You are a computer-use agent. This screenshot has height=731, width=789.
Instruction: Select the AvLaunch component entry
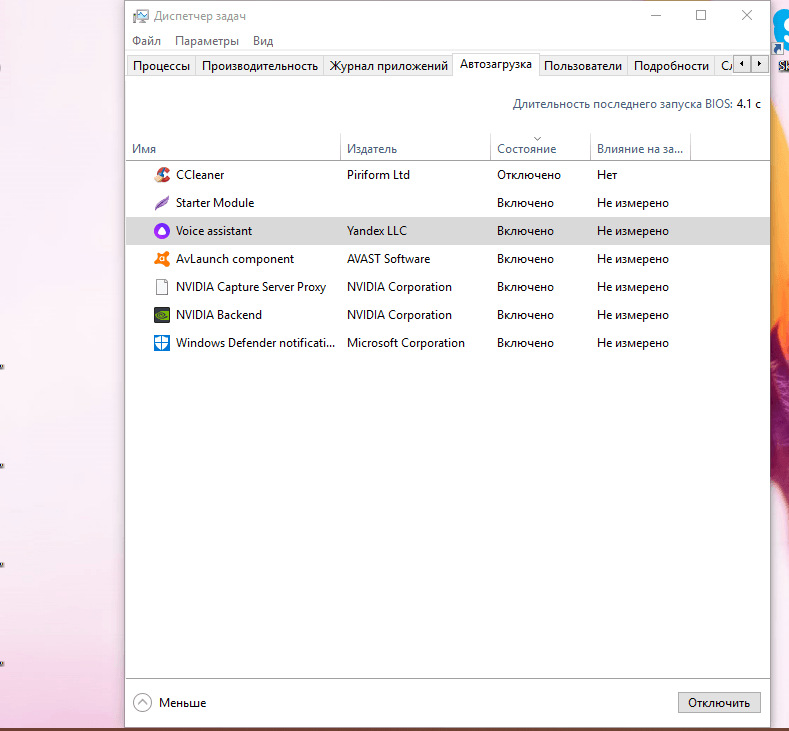pyautogui.click(x=234, y=259)
